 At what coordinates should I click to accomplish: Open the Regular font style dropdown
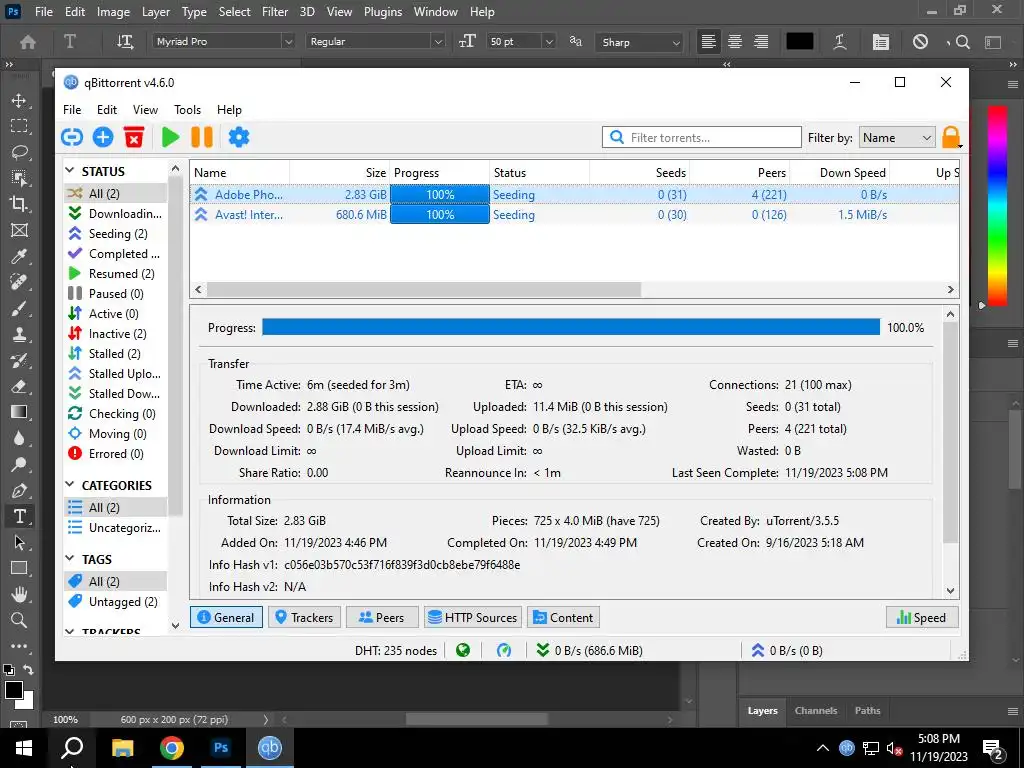tap(438, 42)
